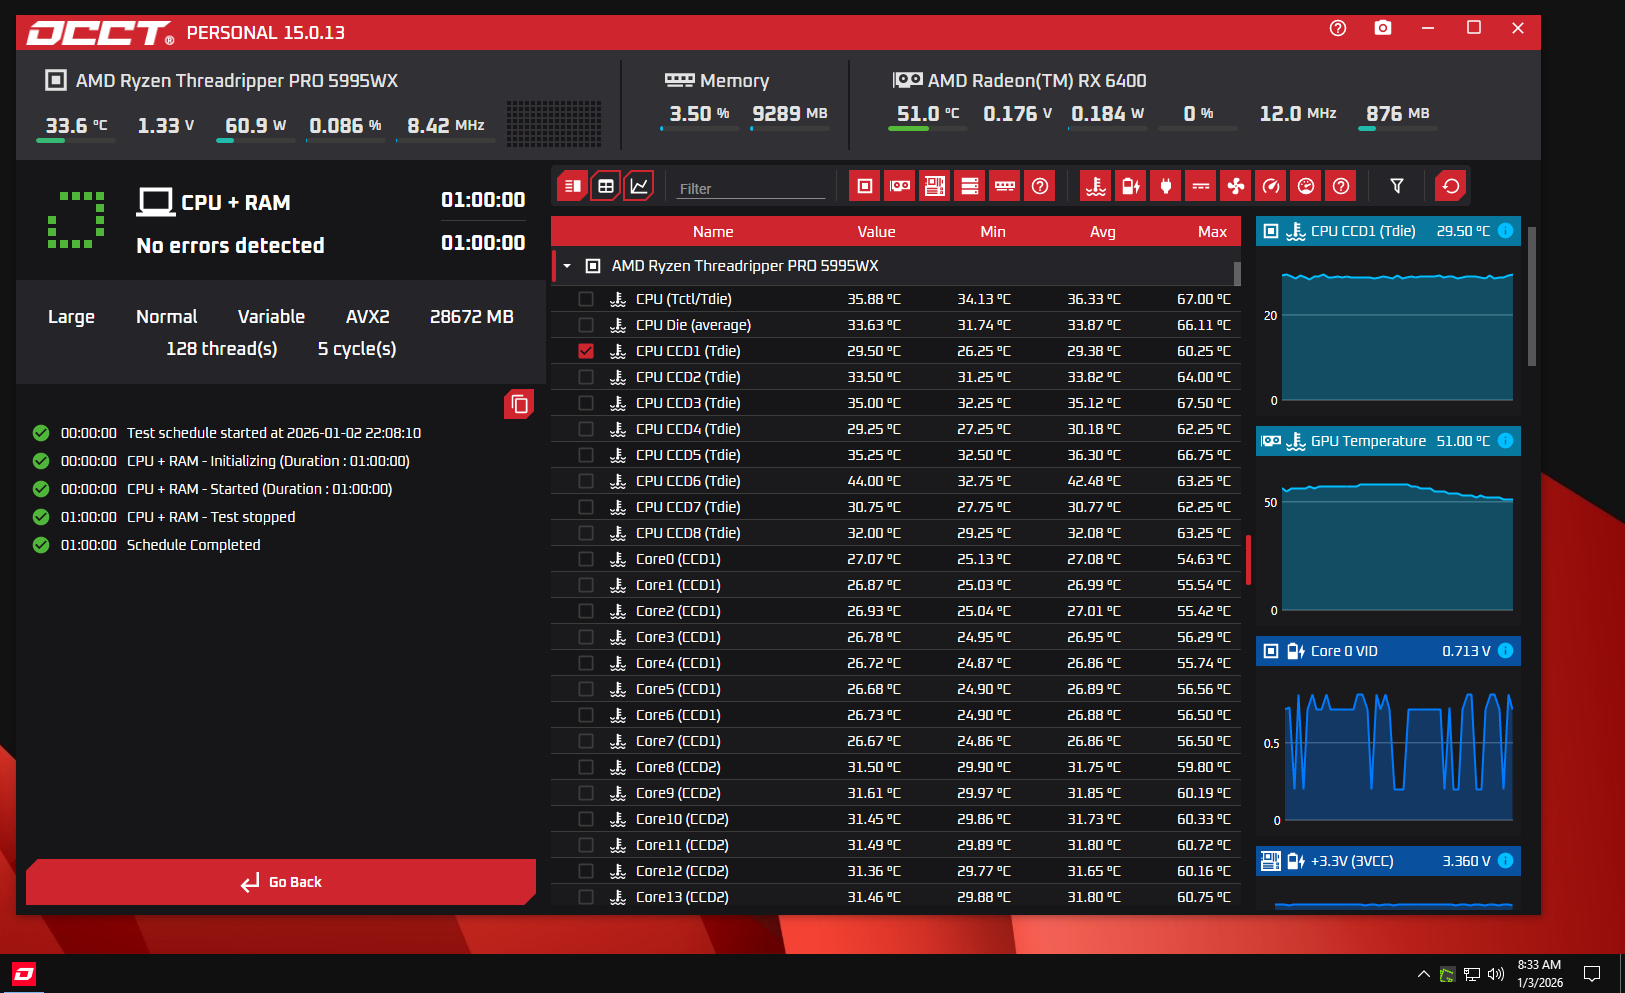Viewport: 1625px width, 993px height.
Task: Open the network icon in system tray
Action: 1472,974
